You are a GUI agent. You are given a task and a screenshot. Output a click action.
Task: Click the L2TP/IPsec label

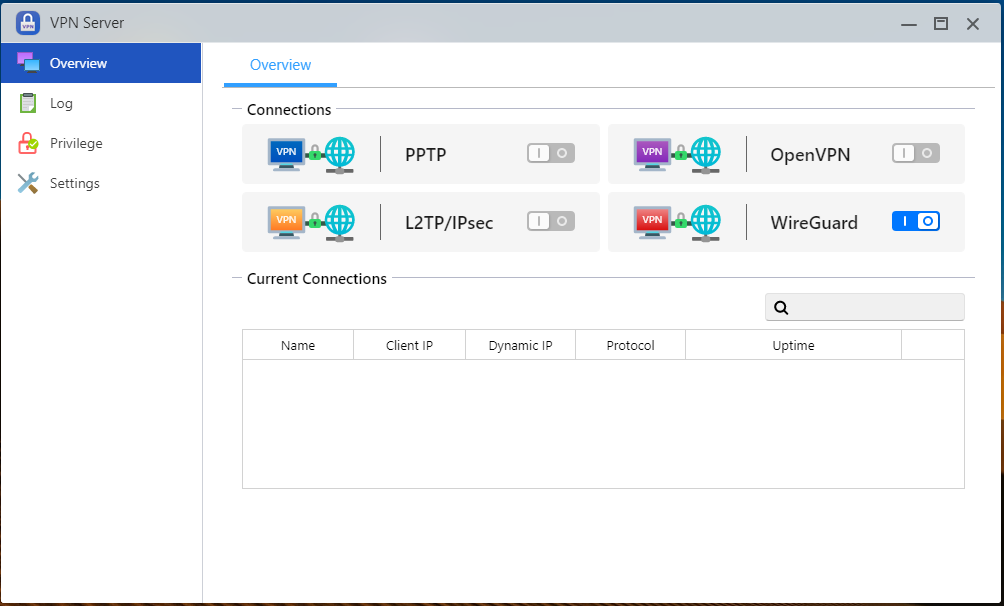449,222
